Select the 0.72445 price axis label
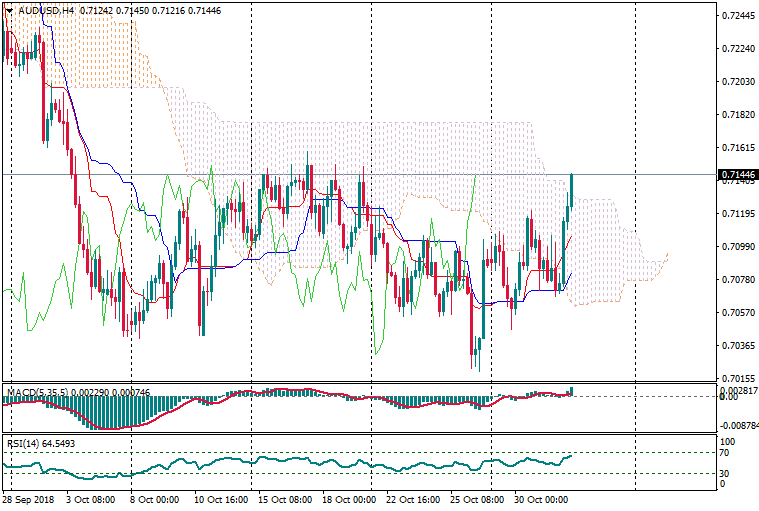This screenshot has width=759, height=511. [x=737, y=16]
